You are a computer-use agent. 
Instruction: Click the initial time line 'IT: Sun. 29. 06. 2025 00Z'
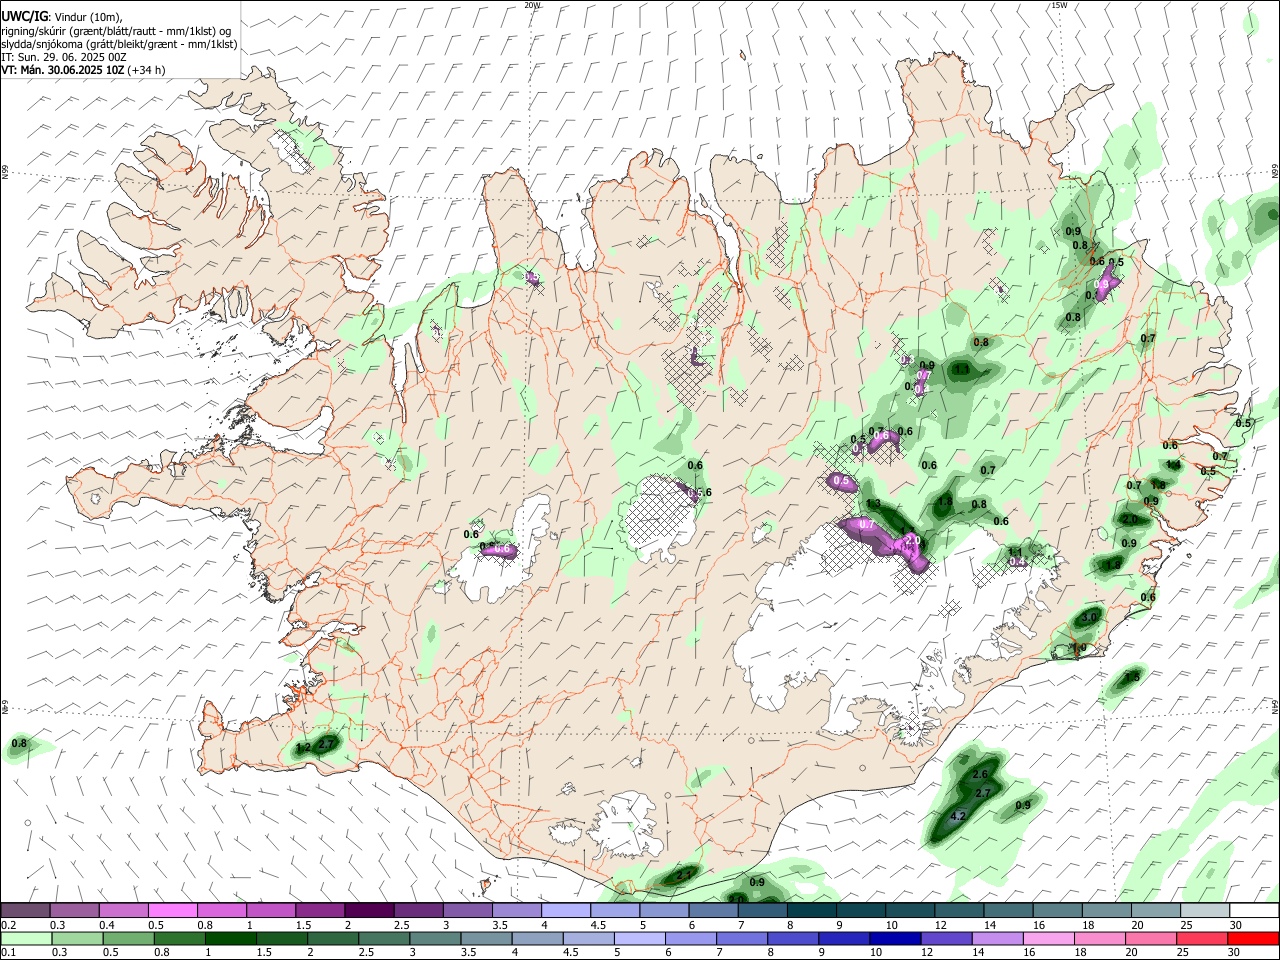pyautogui.click(x=64, y=57)
